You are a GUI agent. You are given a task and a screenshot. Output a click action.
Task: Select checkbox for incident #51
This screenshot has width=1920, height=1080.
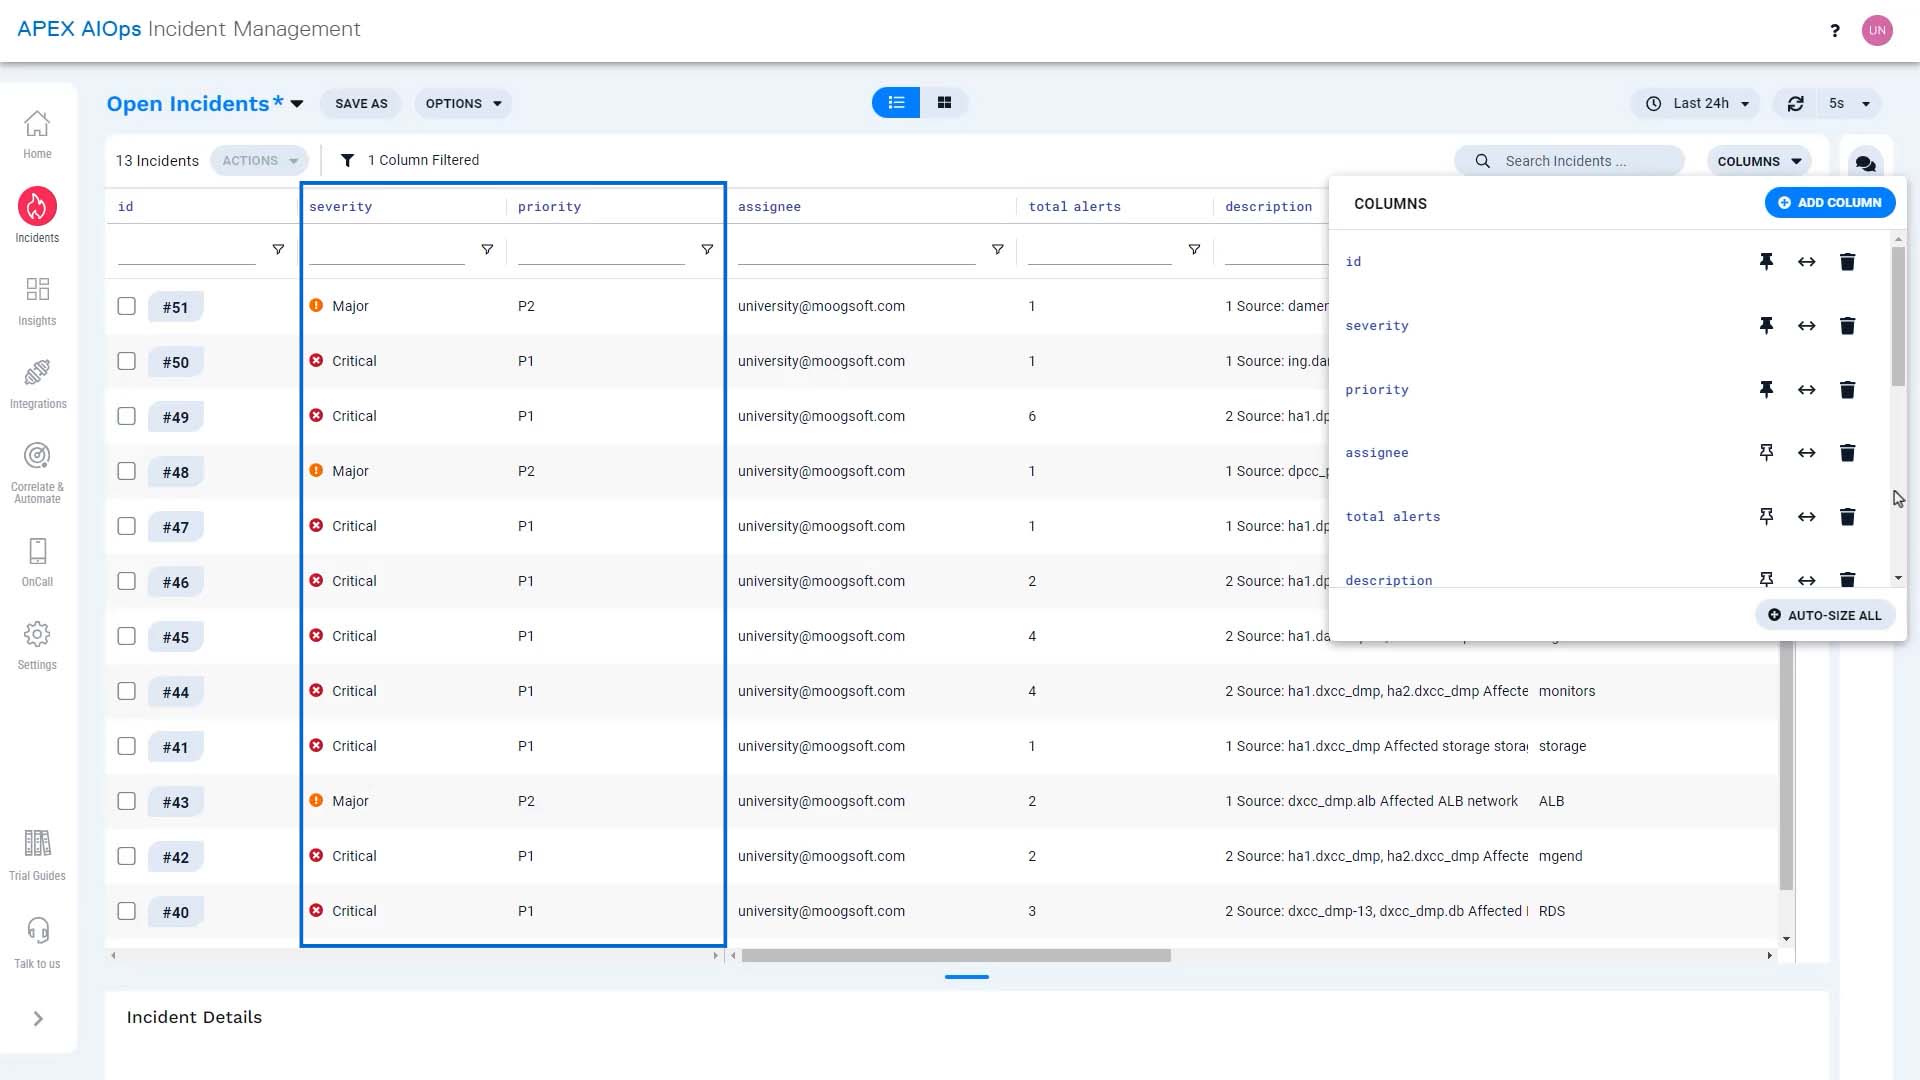[126, 306]
